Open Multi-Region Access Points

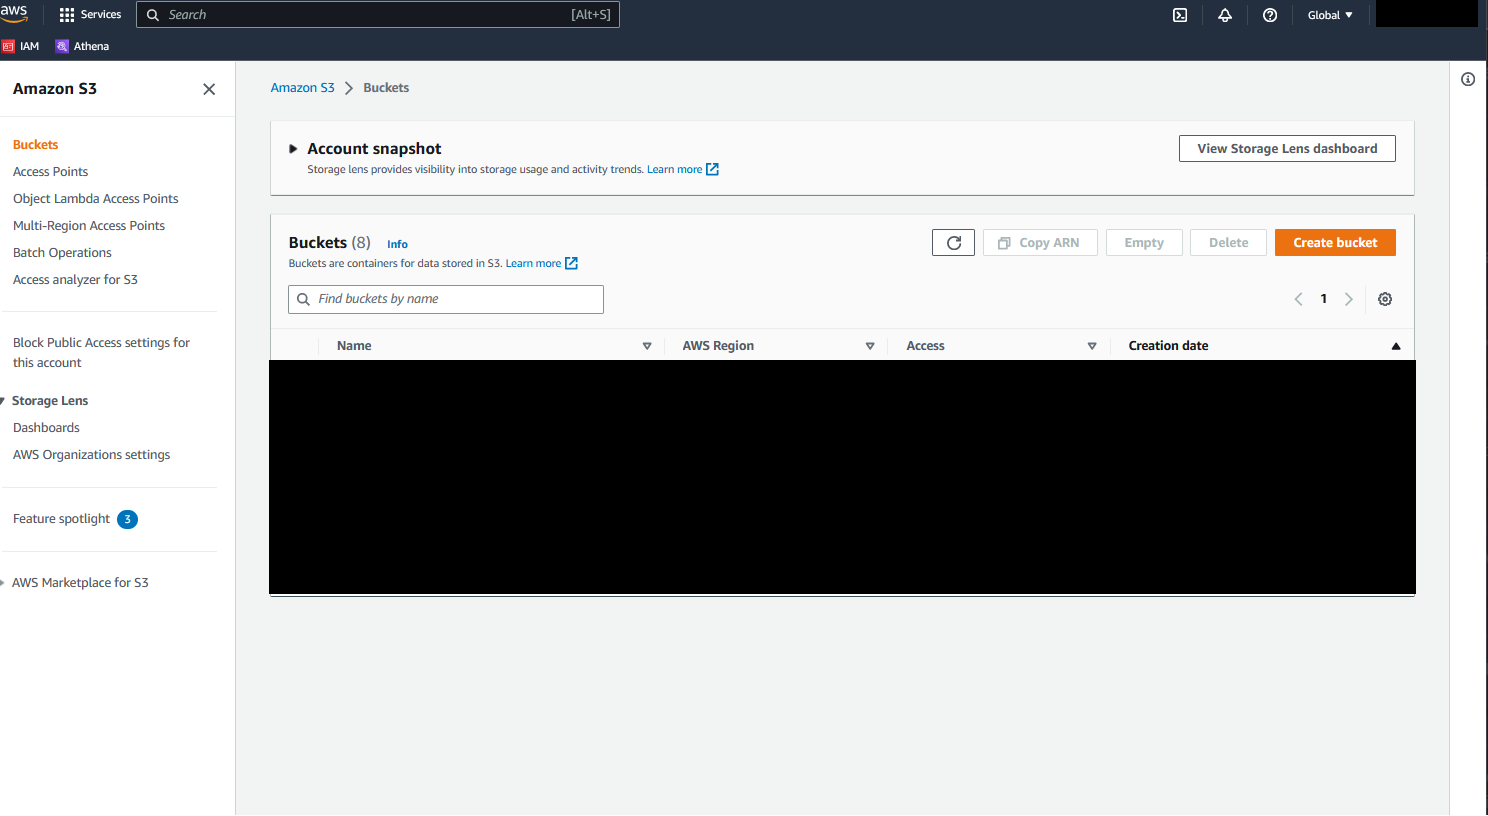tap(89, 226)
